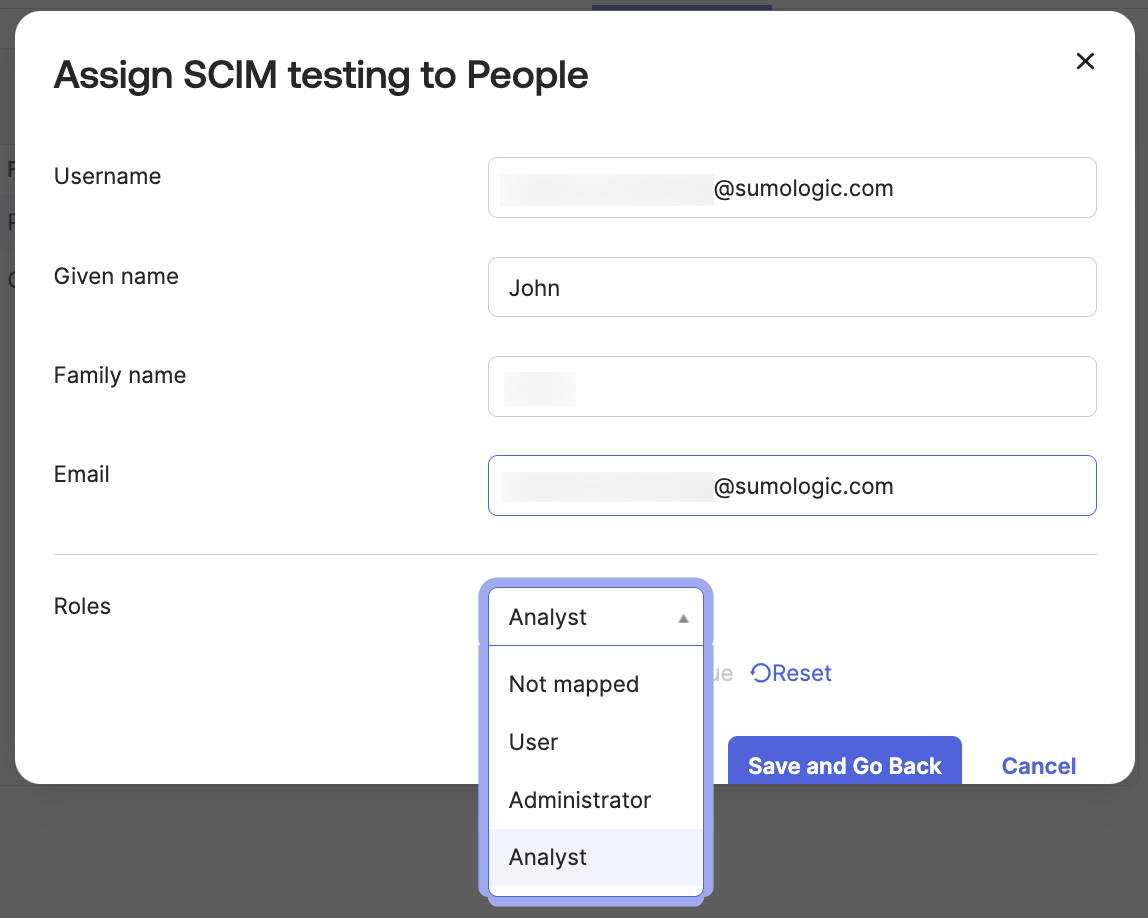Image resolution: width=1148 pixels, height=918 pixels.
Task: Click the Cancel link
Action: pyautogui.click(x=1039, y=766)
